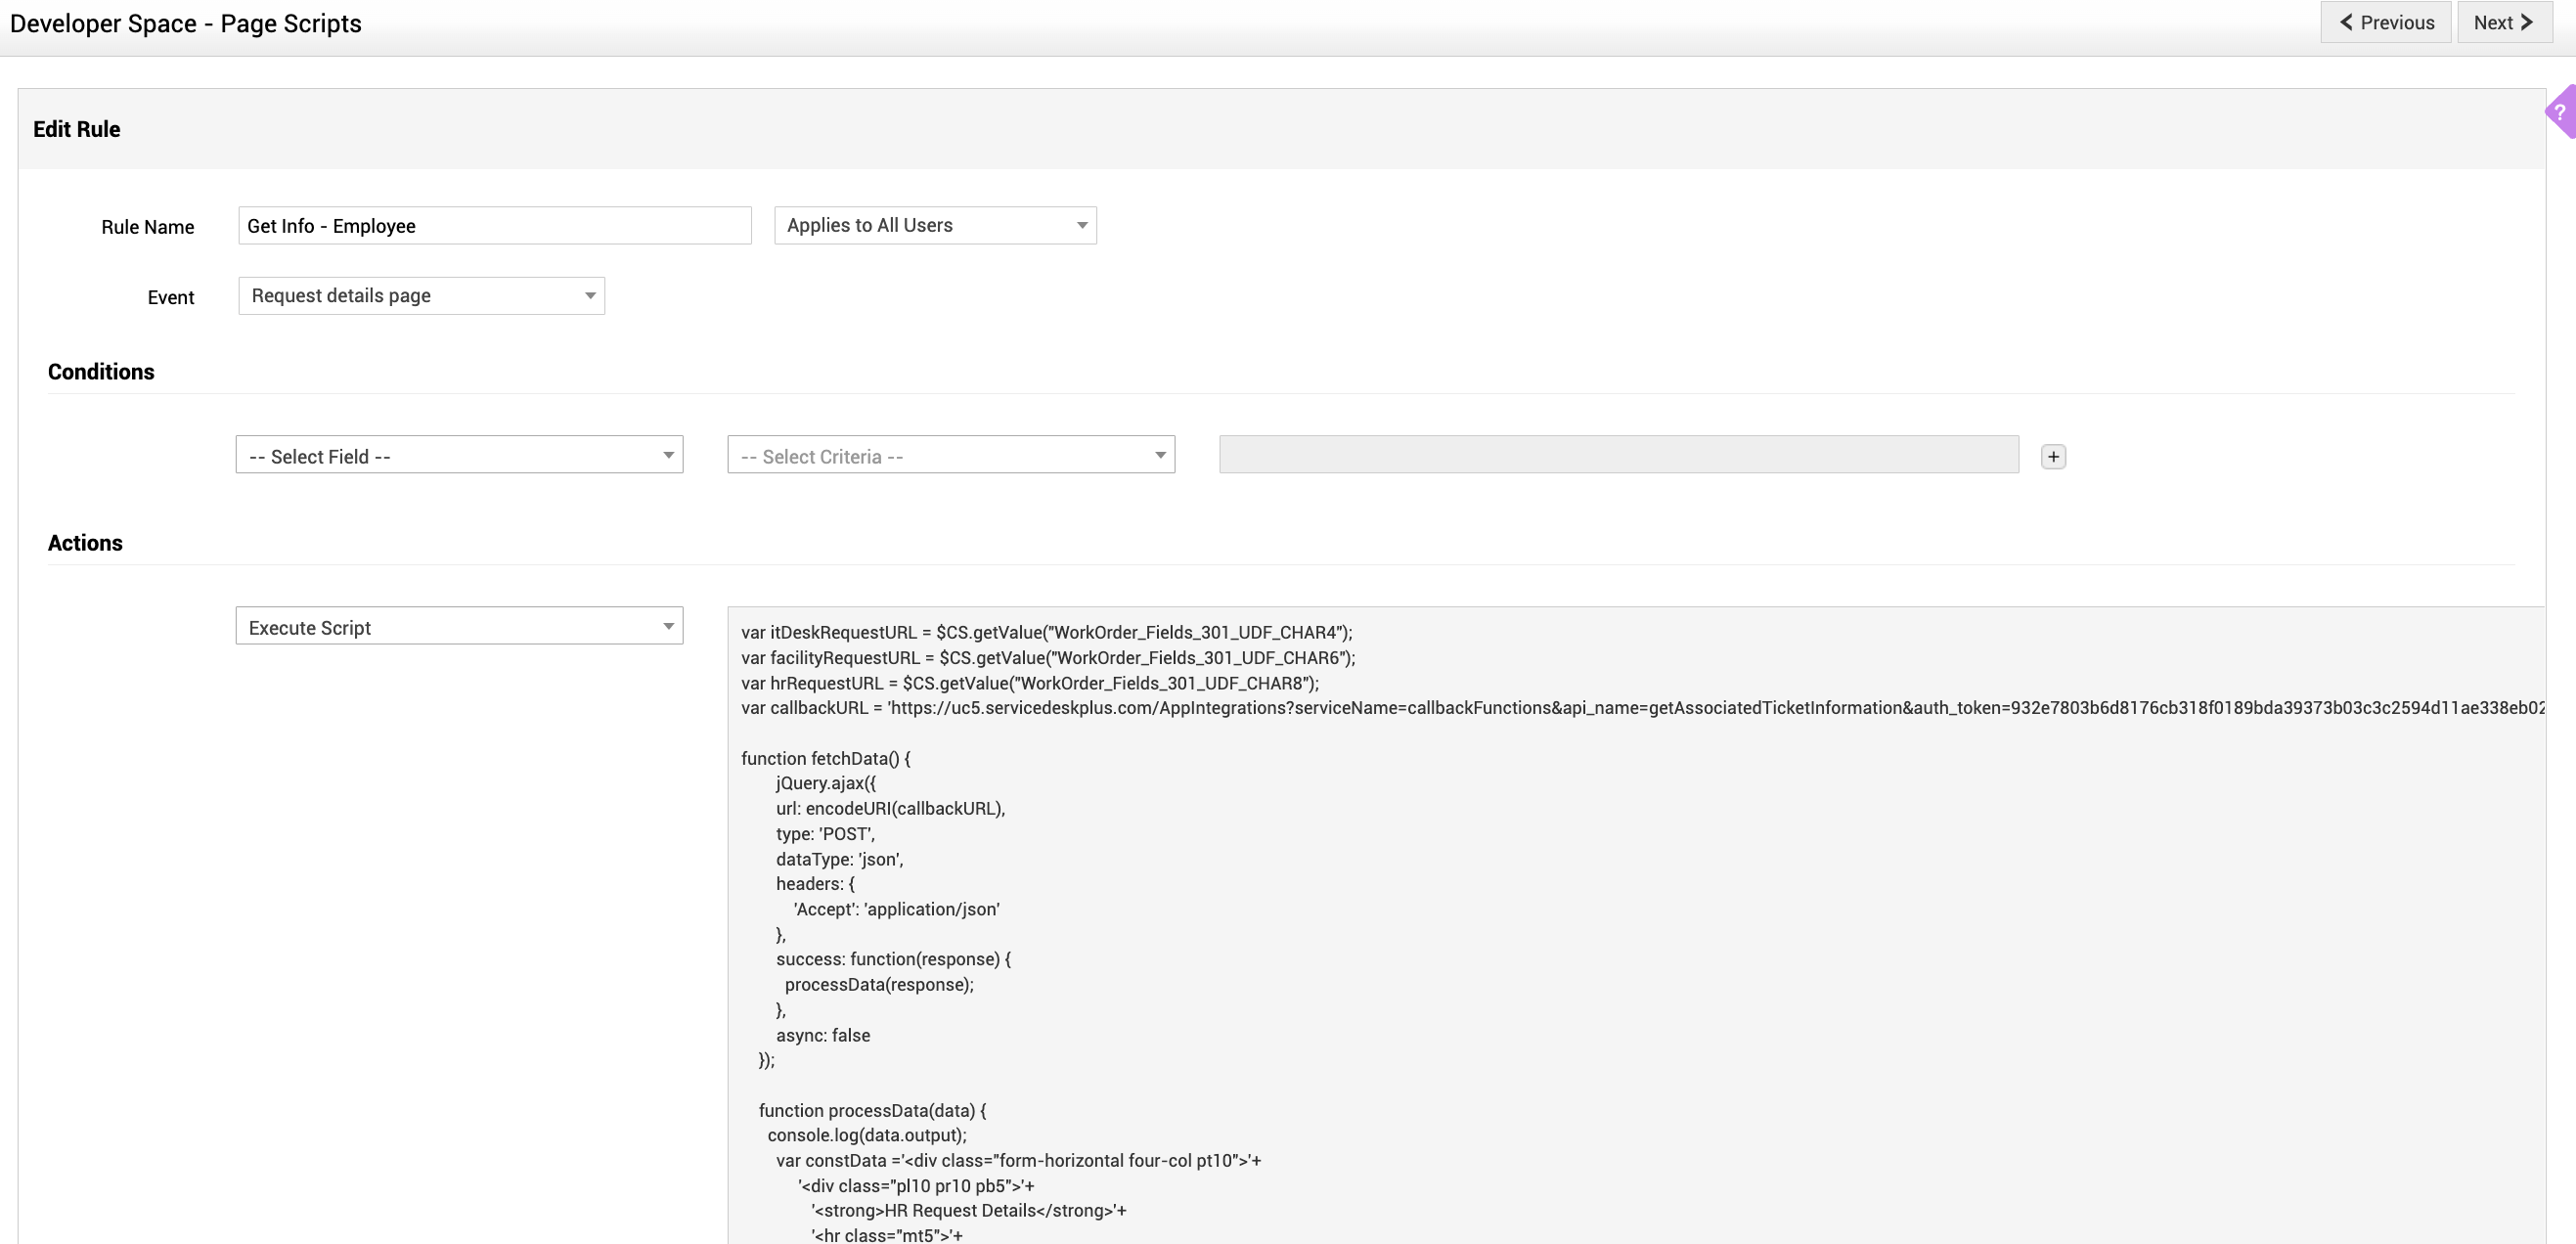This screenshot has width=2576, height=1244.
Task: Click the 'console.log(data.output)' script line
Action: [x=866, y=1135]
